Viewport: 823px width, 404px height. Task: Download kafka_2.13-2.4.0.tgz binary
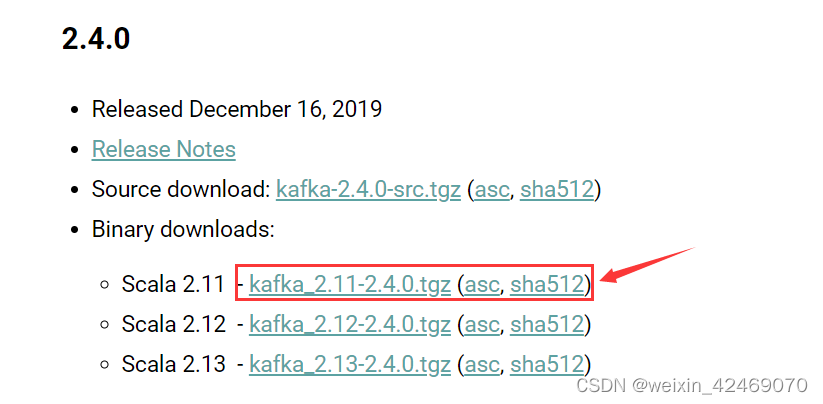pos(350,364)
